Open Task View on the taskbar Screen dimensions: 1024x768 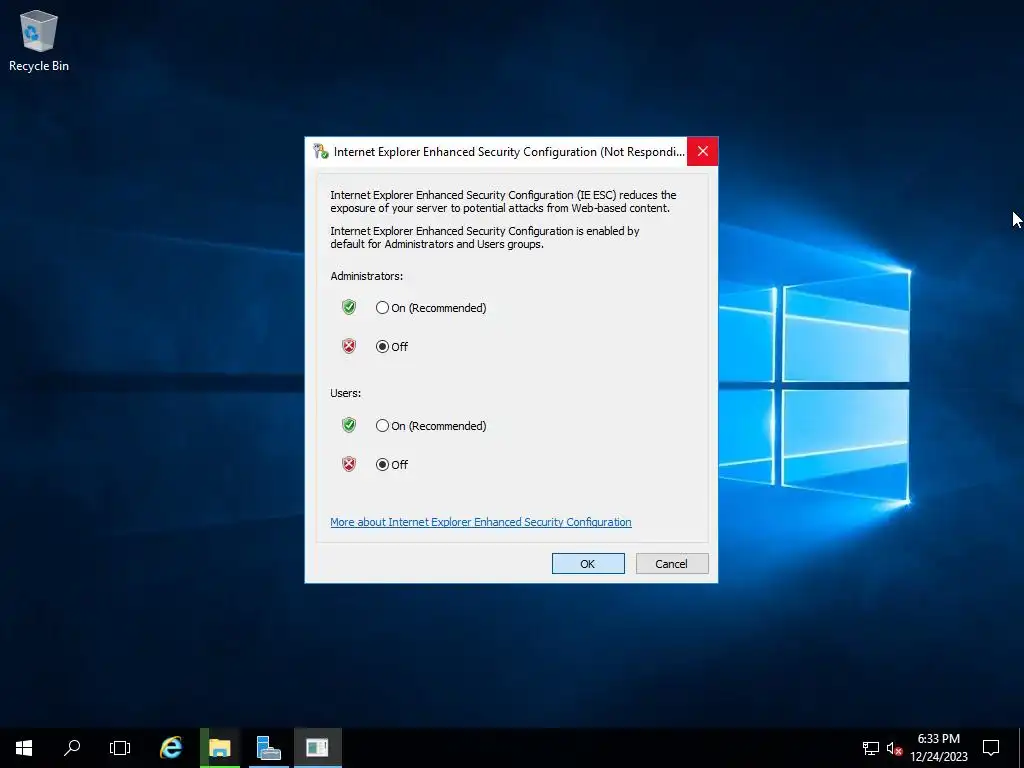pos(120,748)
